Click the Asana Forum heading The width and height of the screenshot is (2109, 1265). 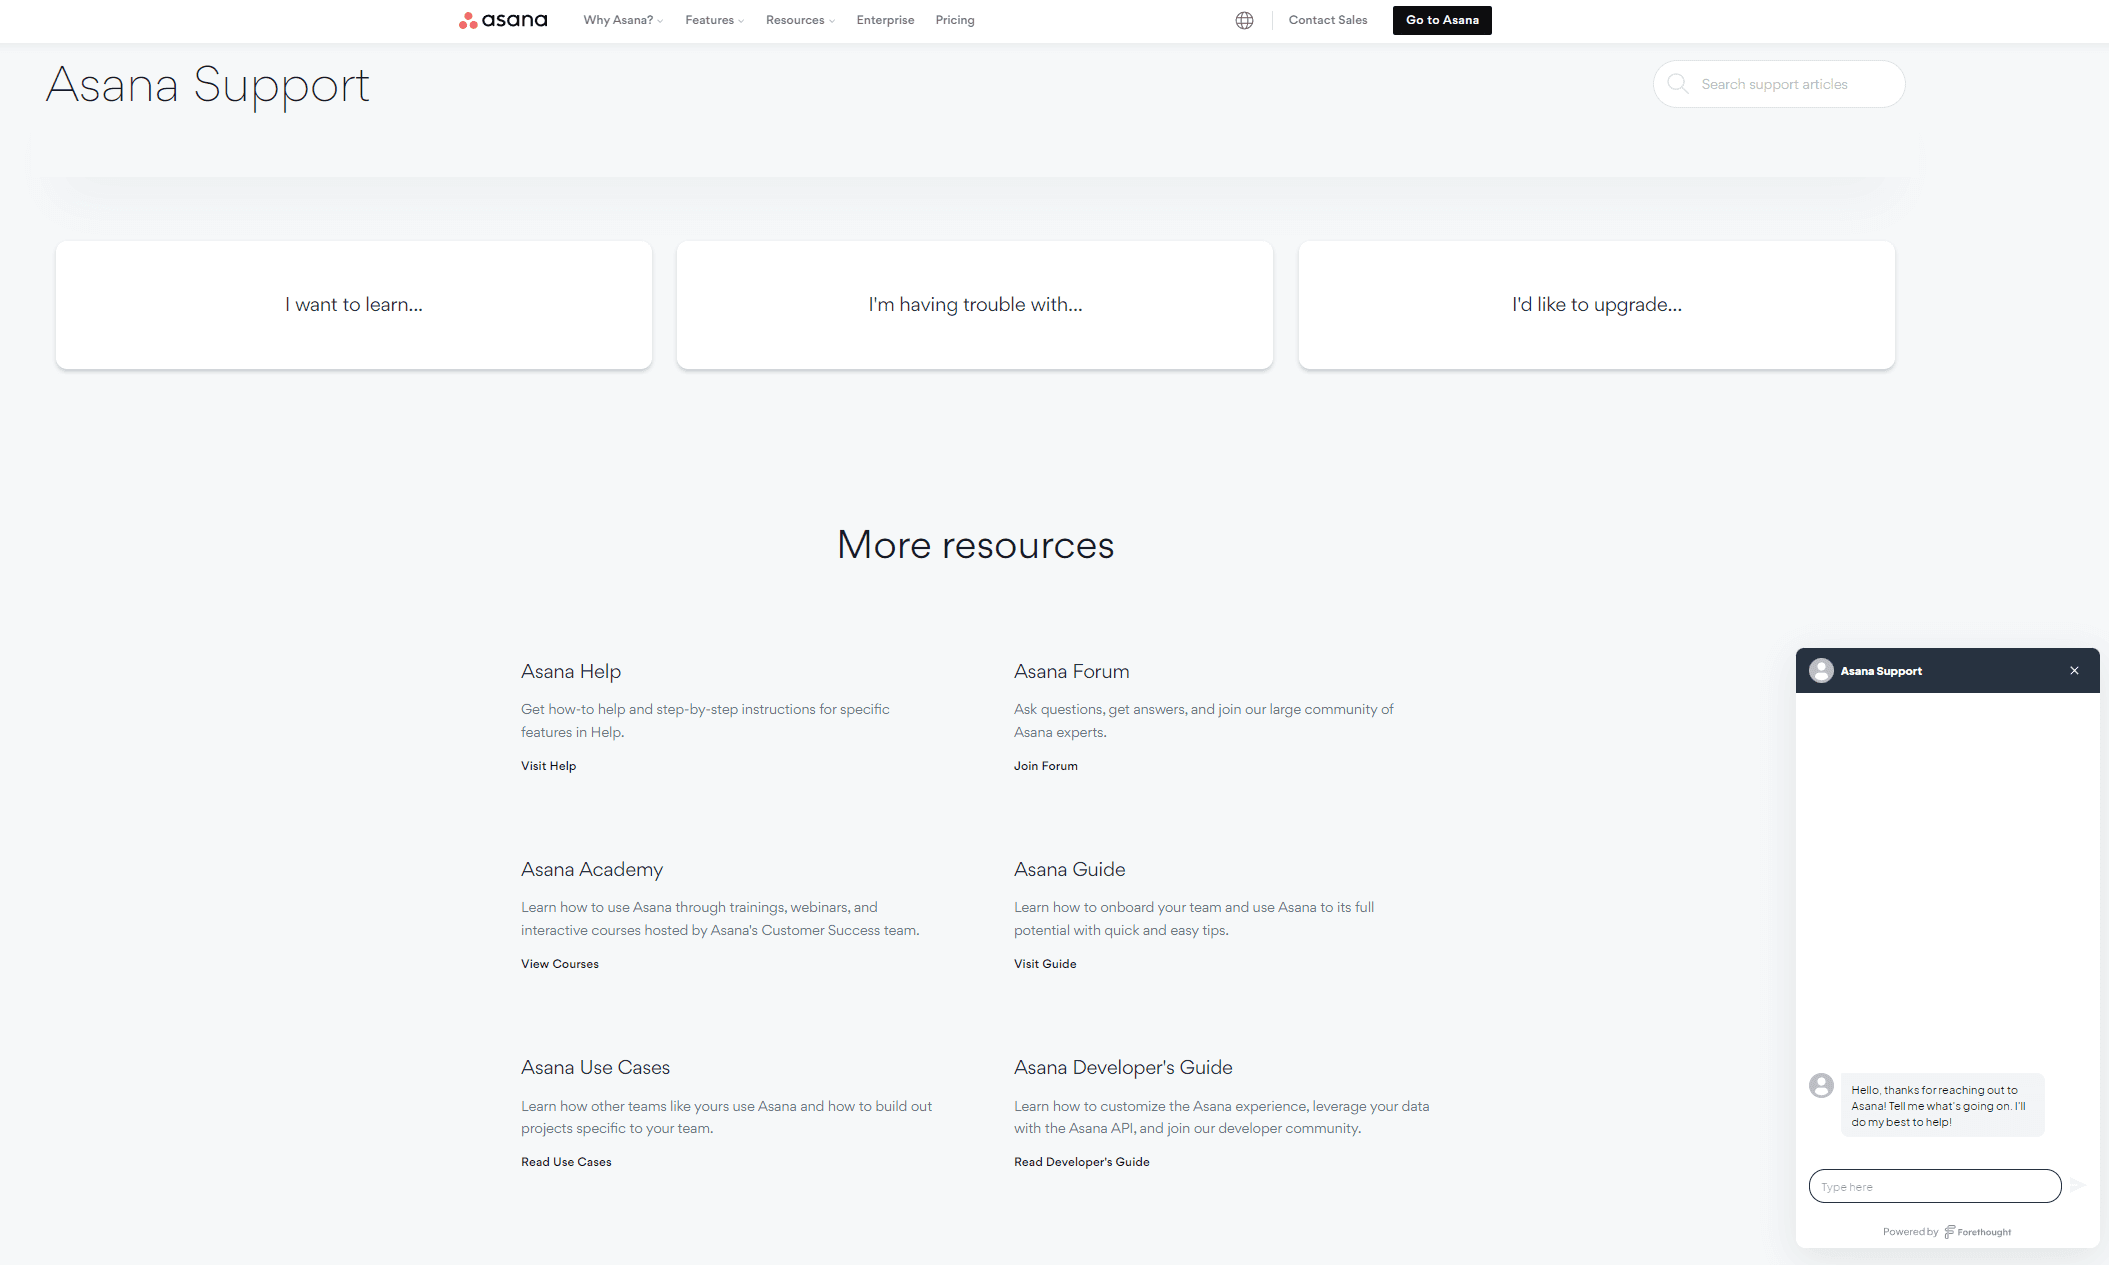pos(1071,672)
